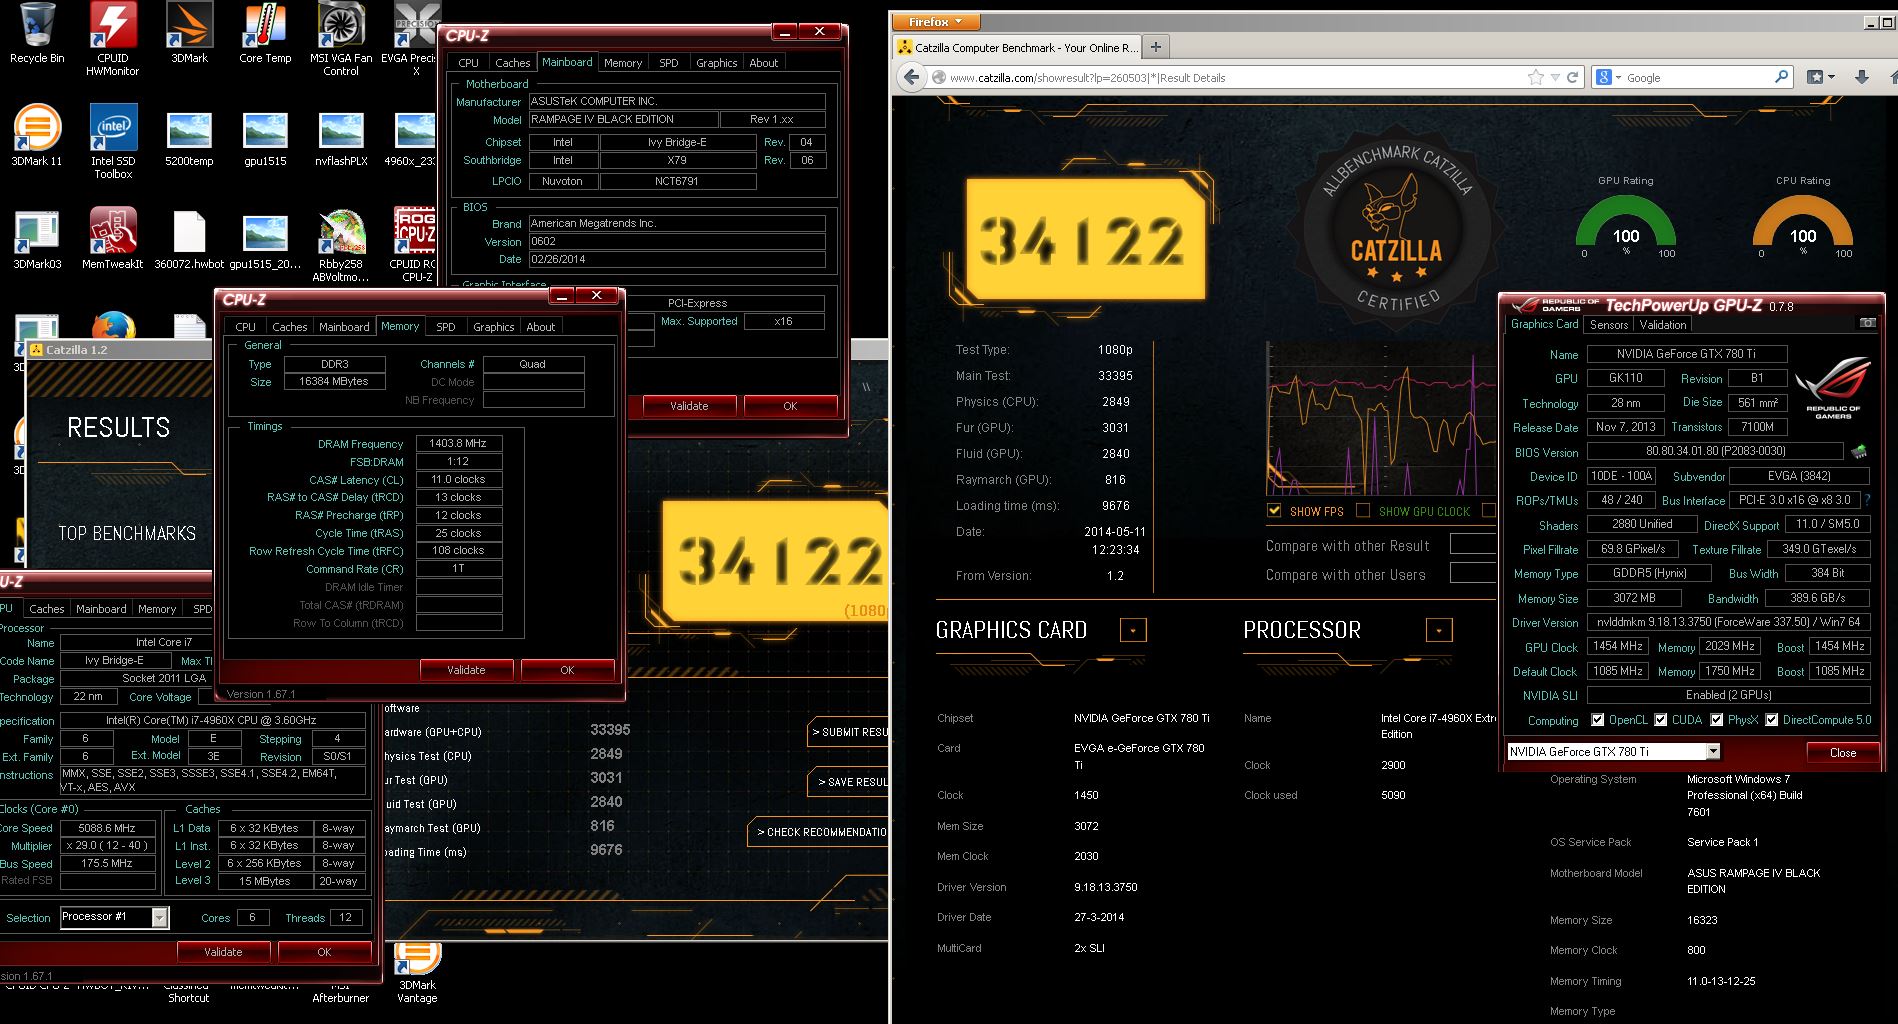Toggle PhysX checkbox in GPU-Z
This screenshot has height=1024, width=1898.
point(1716,720)
